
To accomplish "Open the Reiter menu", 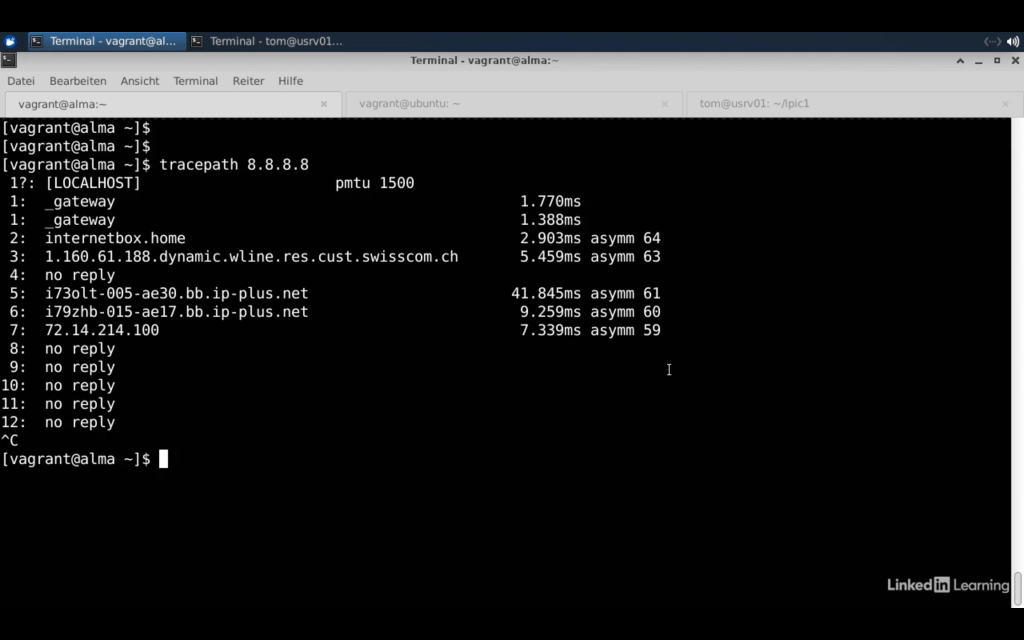I will point(248,81).
